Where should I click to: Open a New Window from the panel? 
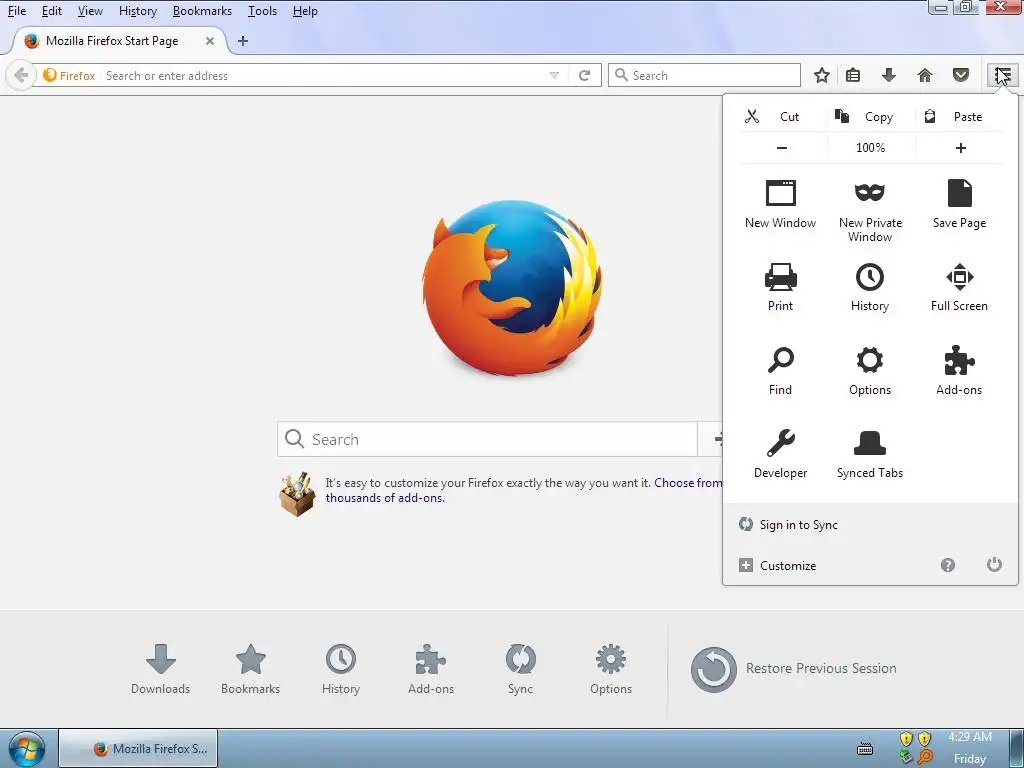click(x=780, y=204)
